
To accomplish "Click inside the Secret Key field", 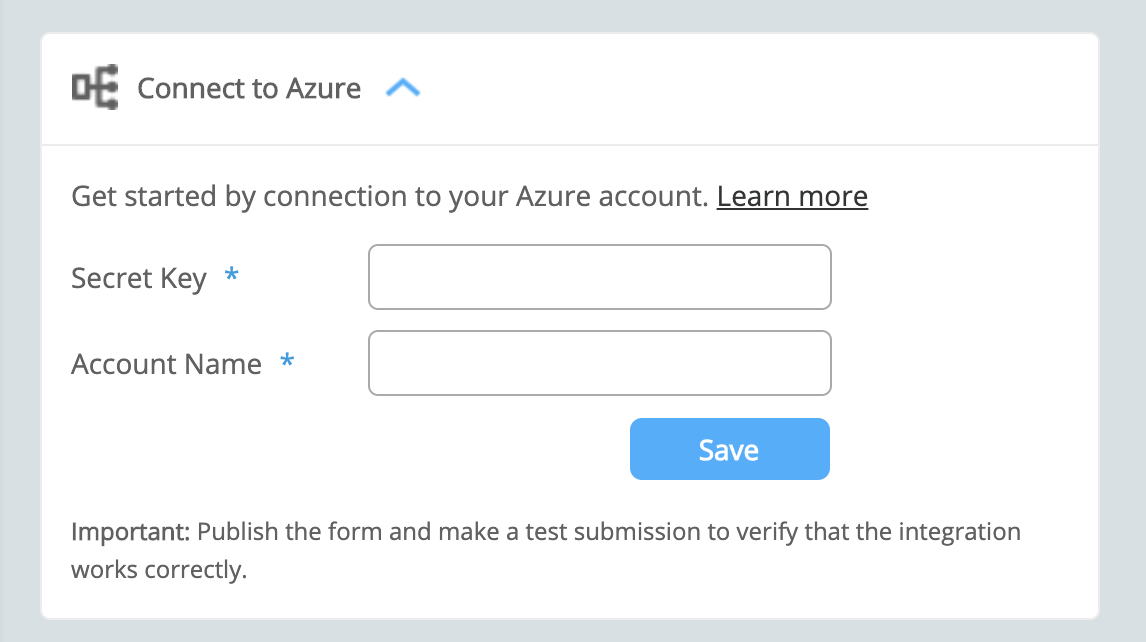I will [x=599, y=277].
